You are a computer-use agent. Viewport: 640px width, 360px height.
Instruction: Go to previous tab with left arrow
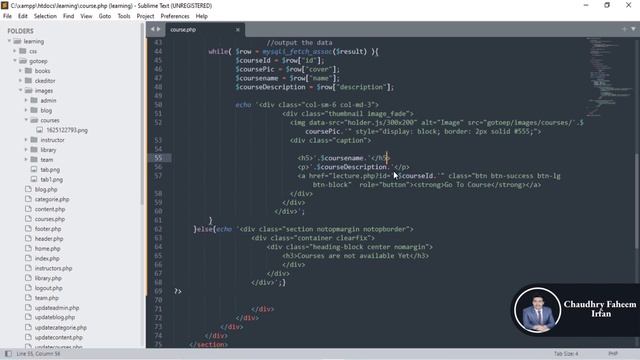[152, 29]
